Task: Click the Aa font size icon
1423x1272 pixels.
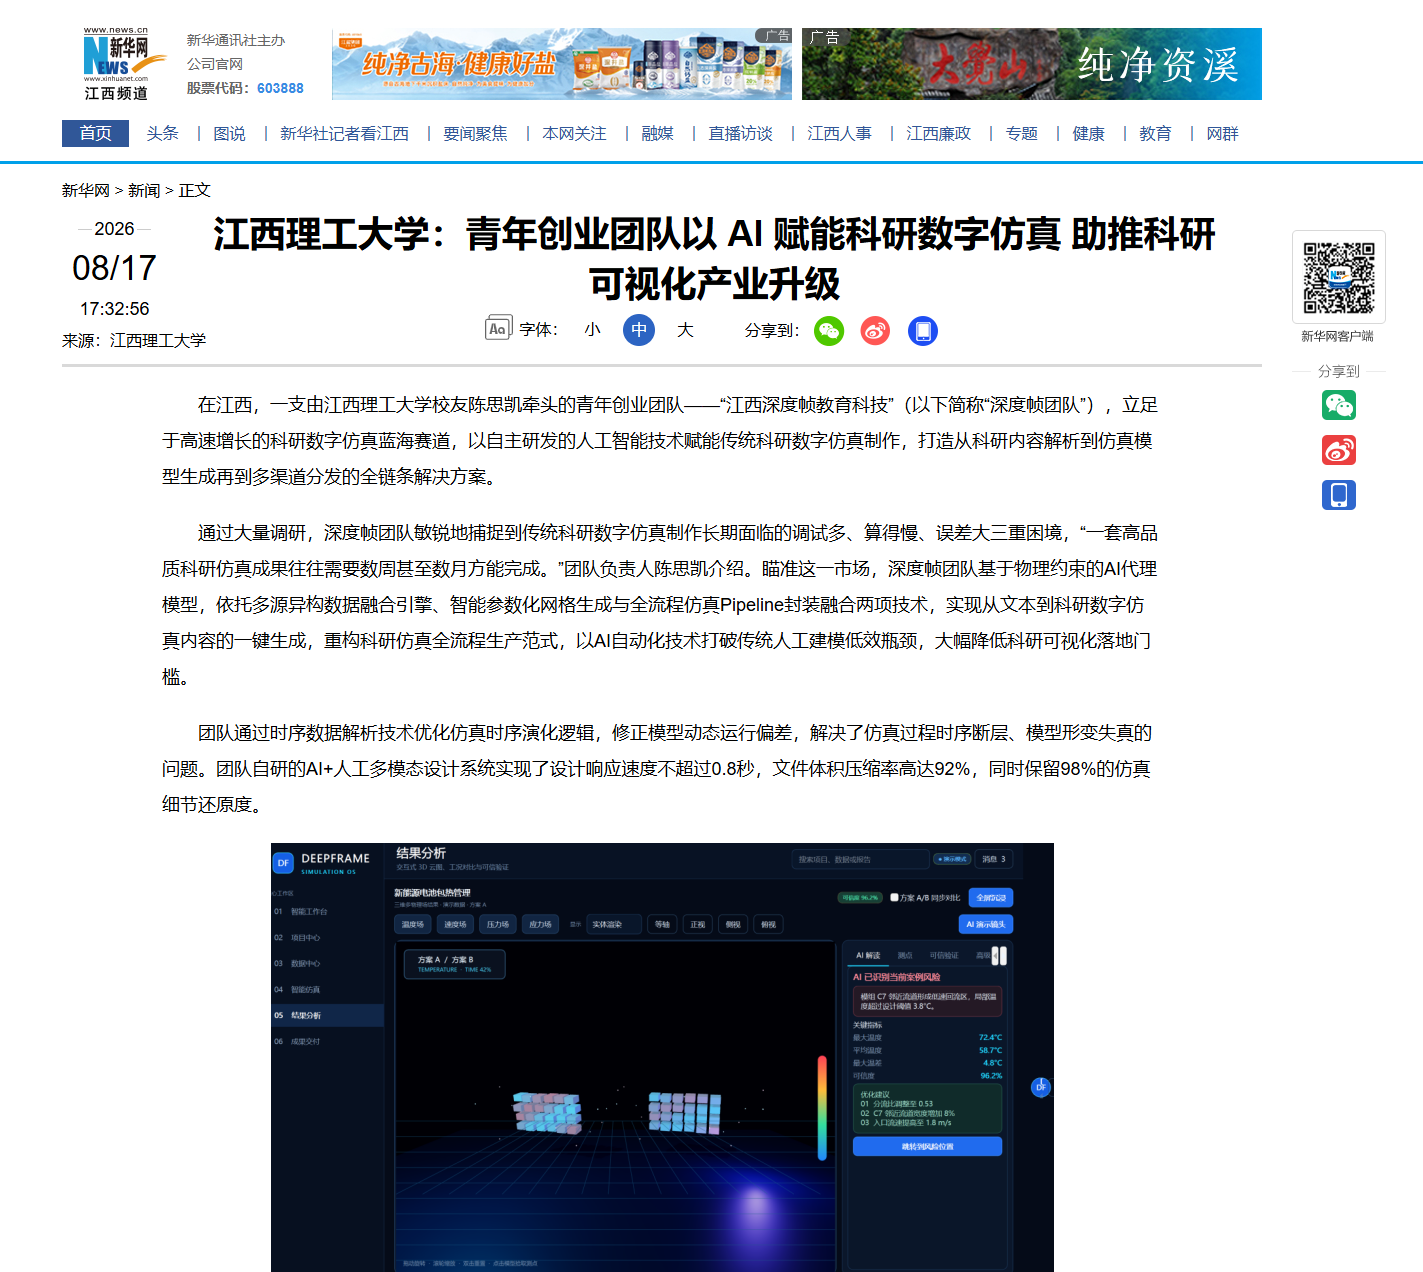Action: [497, 328]
